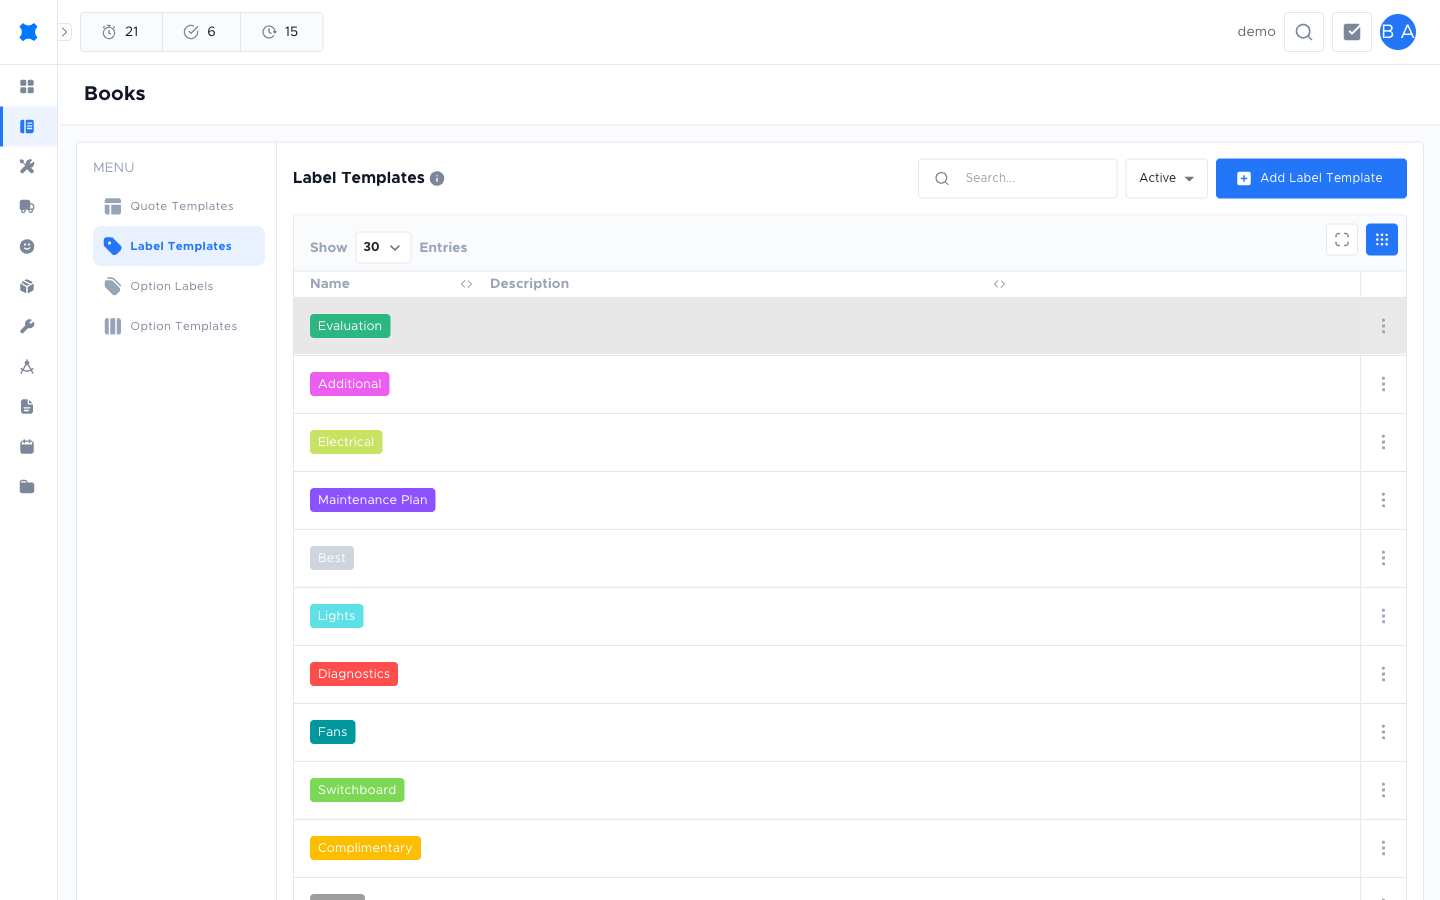Open the dashboard grid icon in sidebar
Viewport: 1440px width, 900px height.
point(27,87)
